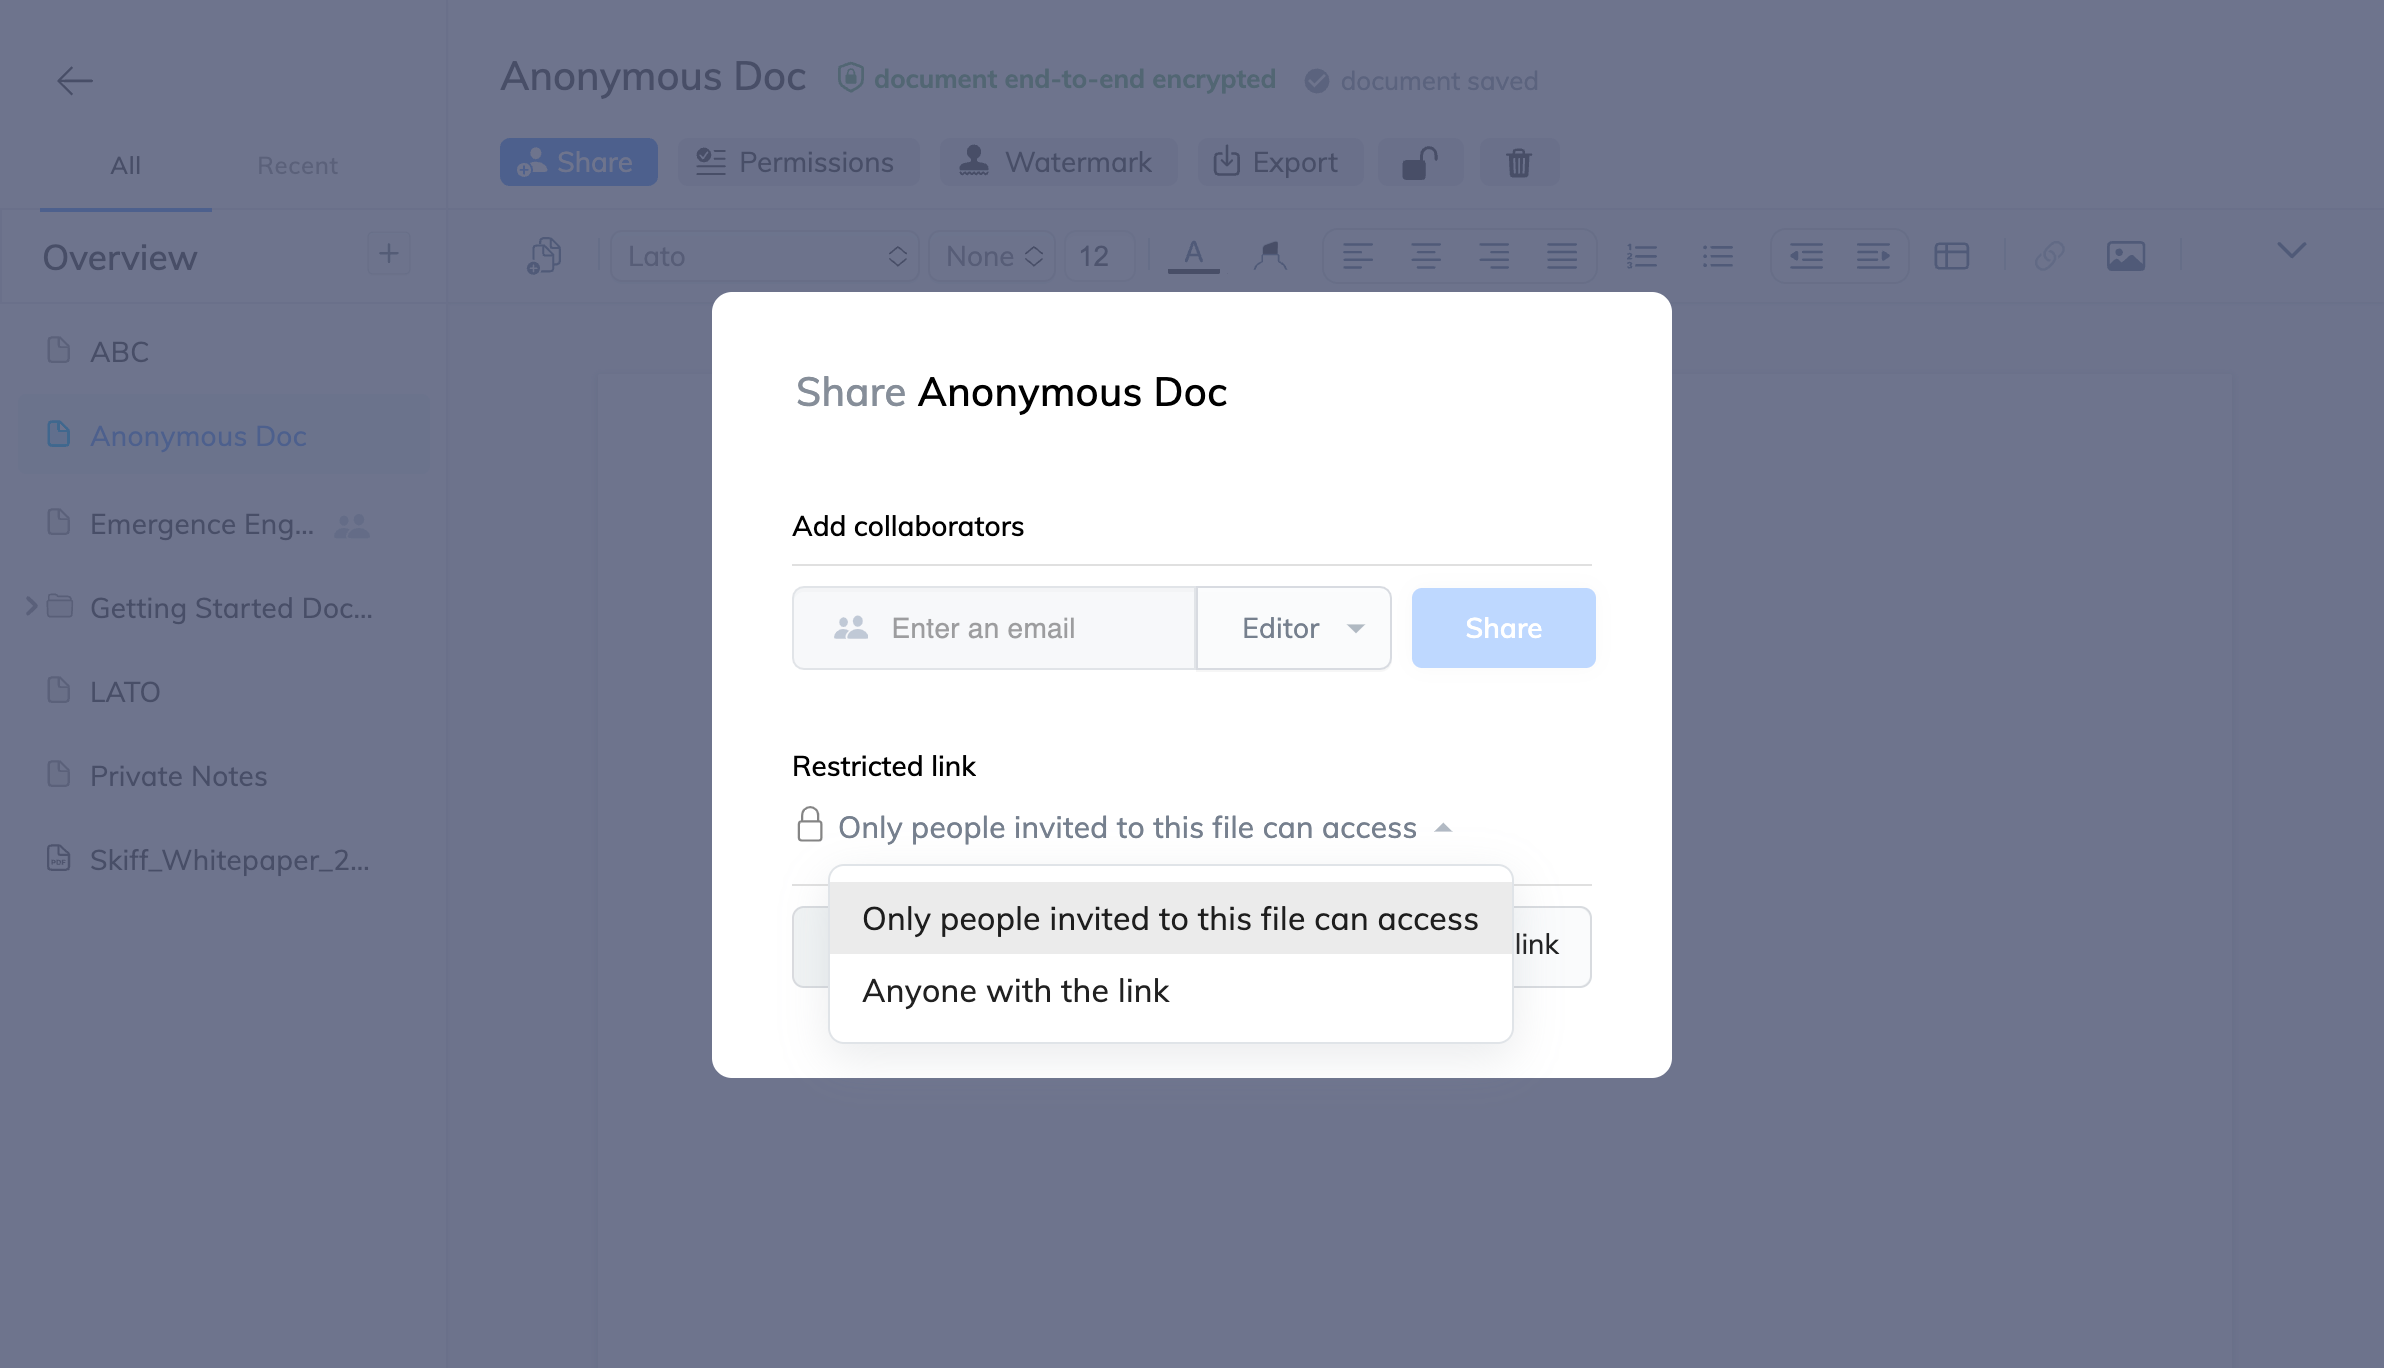This screenshot has height=1368, width=2384.
Task: Click the trash delete icon
Action: click(x=1518, y=162)
